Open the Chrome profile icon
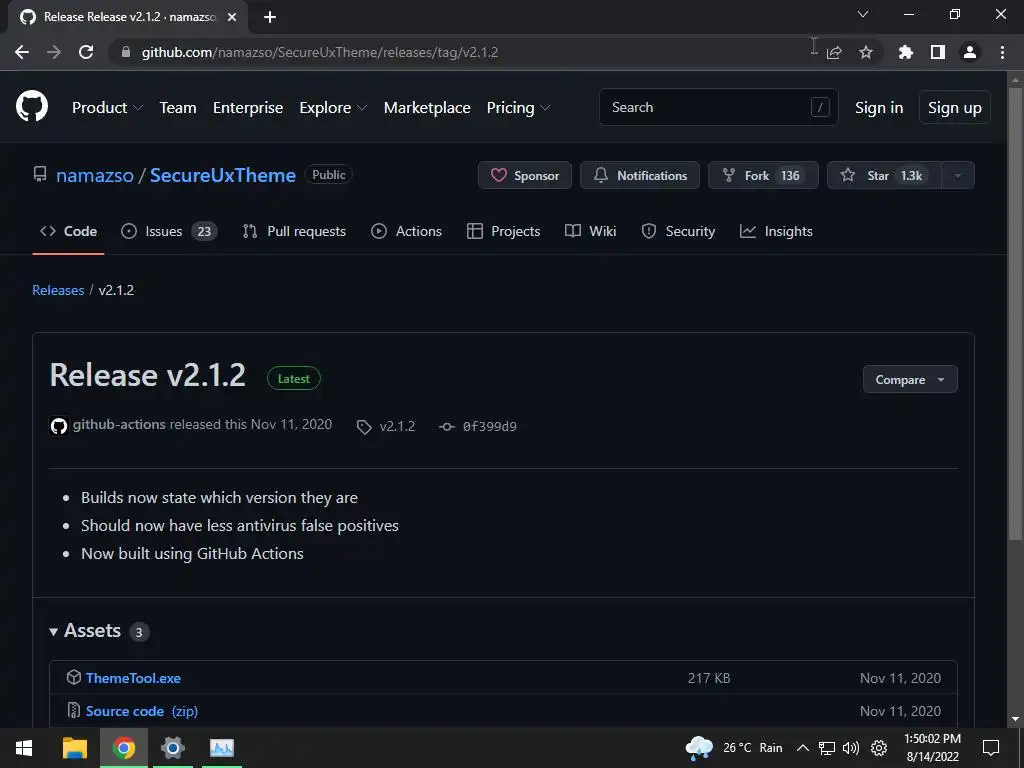The width and height of the screenshot is (1024, 768). [x=970, y=52]
